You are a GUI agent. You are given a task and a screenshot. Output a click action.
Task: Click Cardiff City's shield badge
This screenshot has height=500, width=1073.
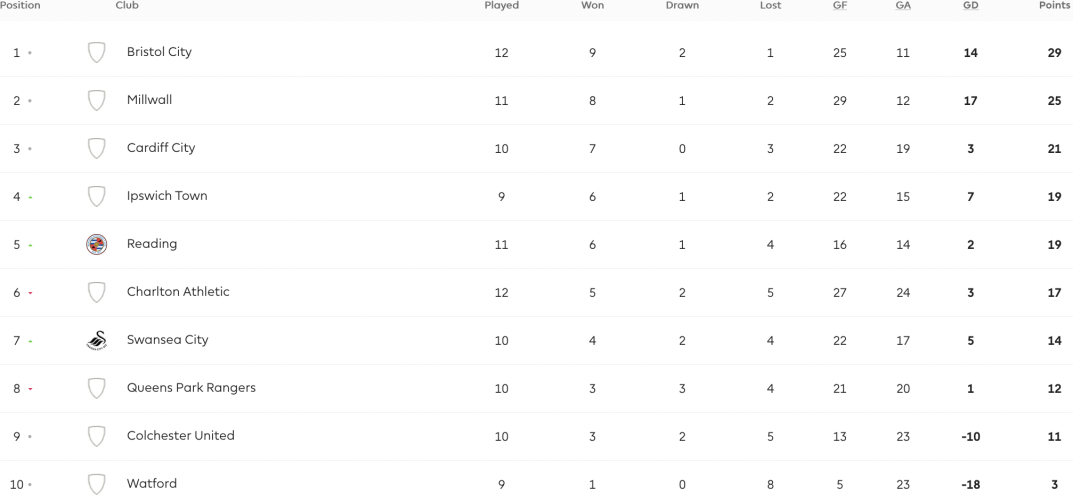coord(96,148)
